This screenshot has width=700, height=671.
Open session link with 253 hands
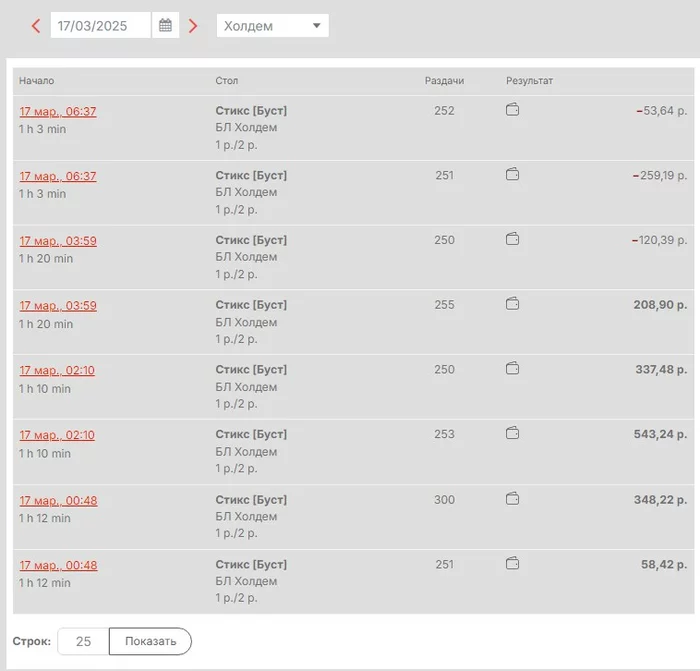tap(58, 436)
